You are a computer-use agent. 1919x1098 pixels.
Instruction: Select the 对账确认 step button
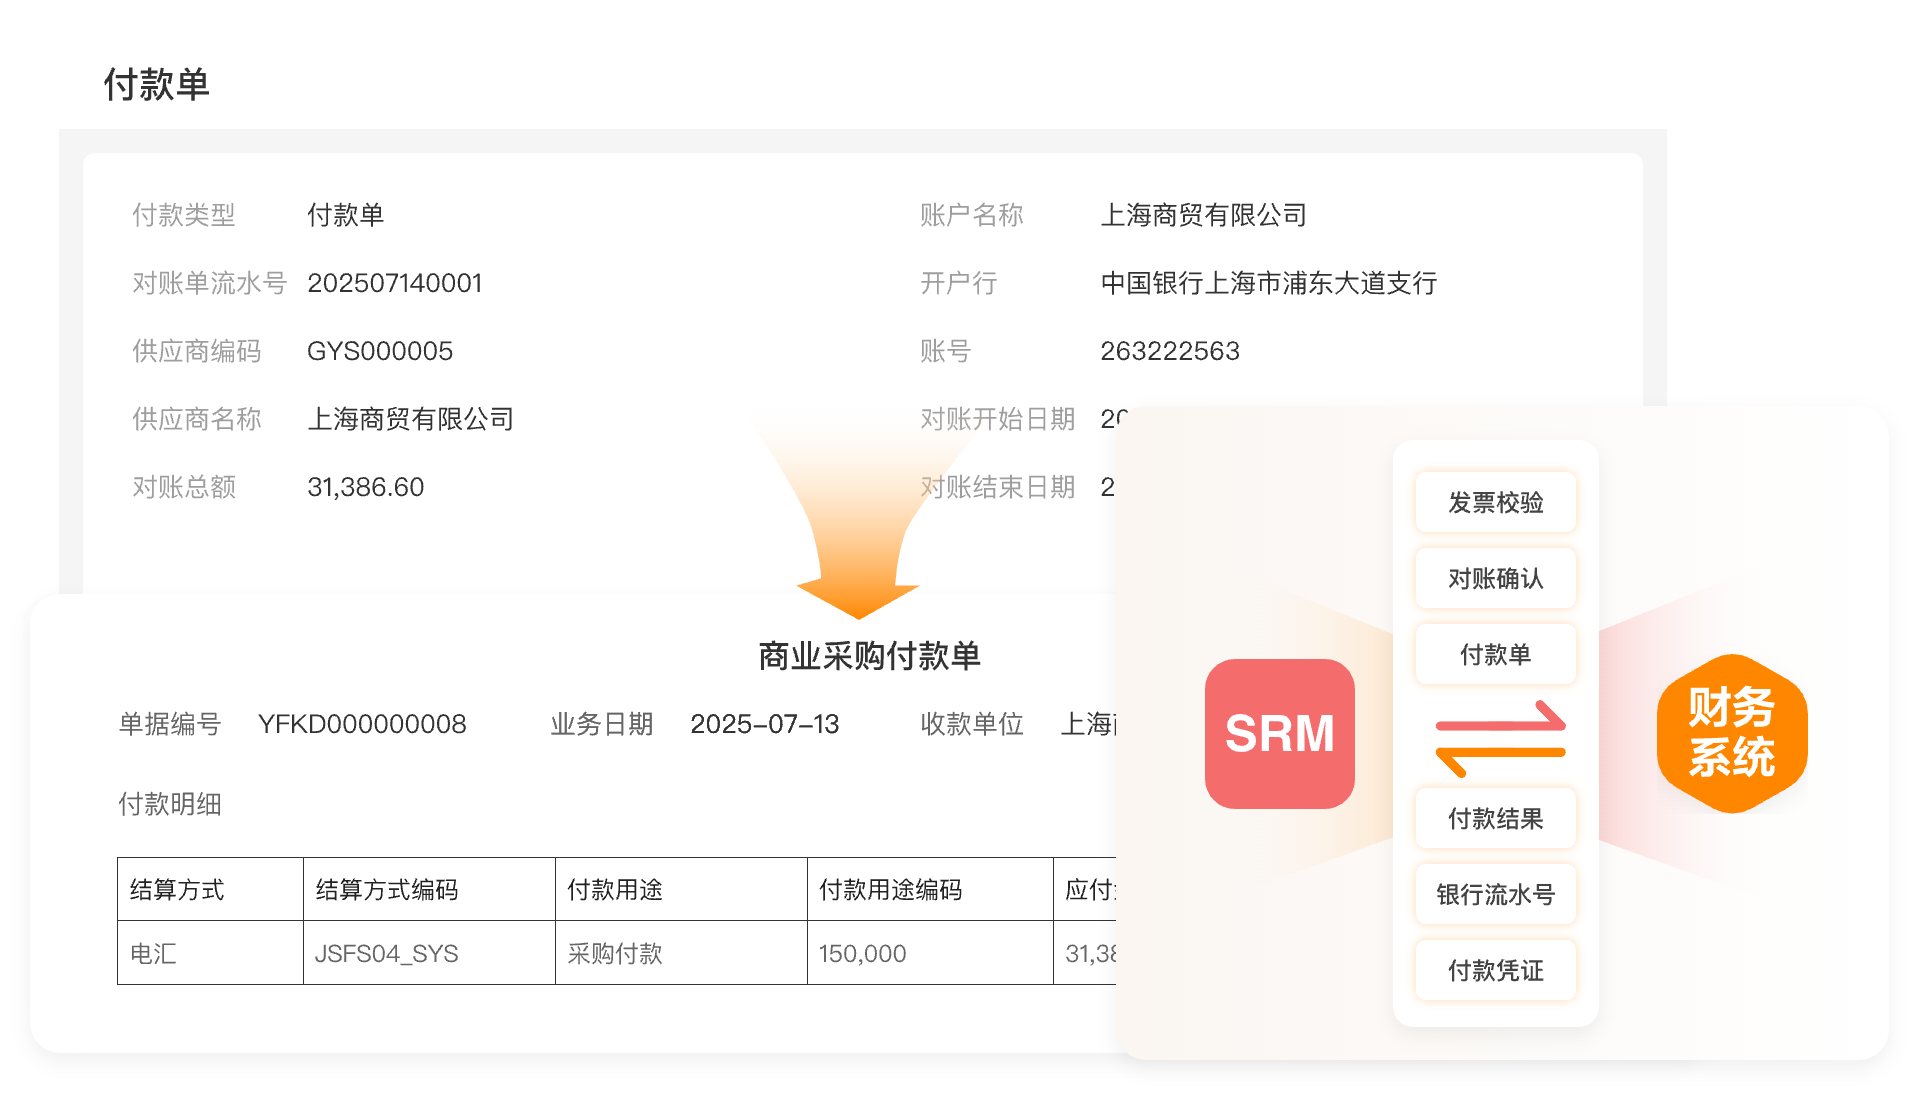(1495, 578)
